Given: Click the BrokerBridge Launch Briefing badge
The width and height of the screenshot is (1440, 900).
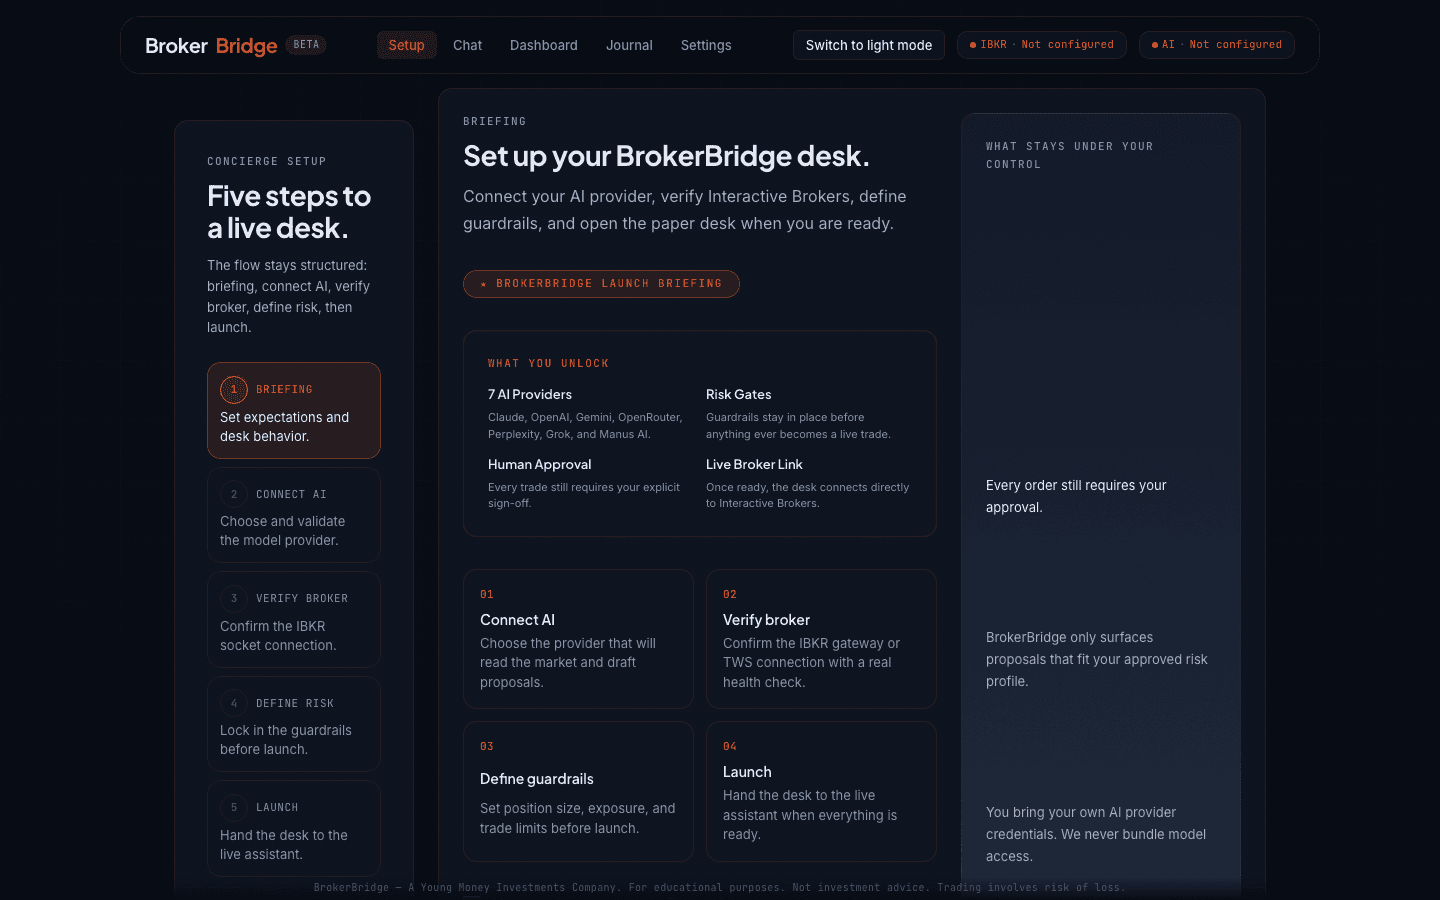Looking at the screenshot, I should (601, 284).
